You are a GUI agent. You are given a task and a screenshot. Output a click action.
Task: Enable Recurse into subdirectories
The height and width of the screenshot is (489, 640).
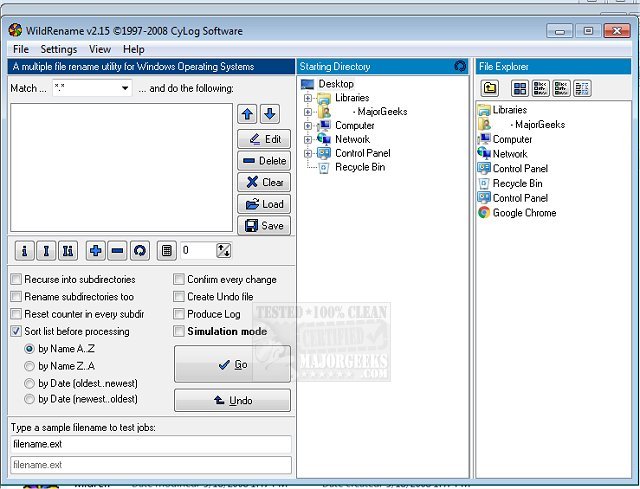click(16, 280)
